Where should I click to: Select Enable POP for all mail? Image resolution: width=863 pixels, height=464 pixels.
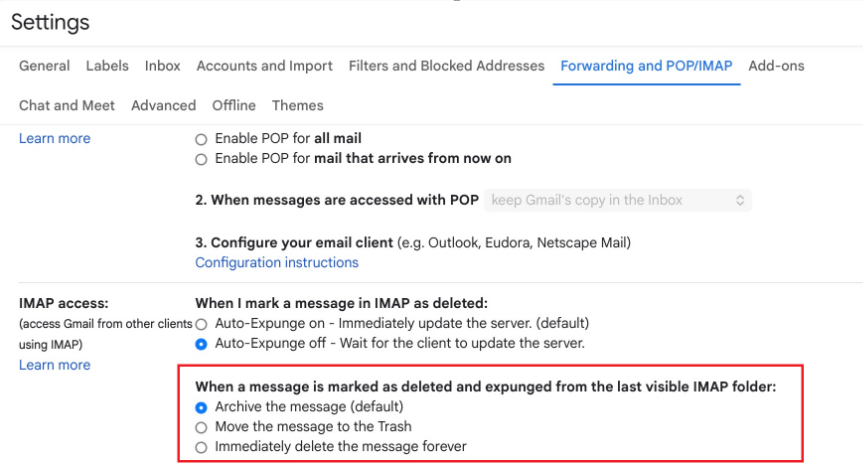(x=201, y=139)
